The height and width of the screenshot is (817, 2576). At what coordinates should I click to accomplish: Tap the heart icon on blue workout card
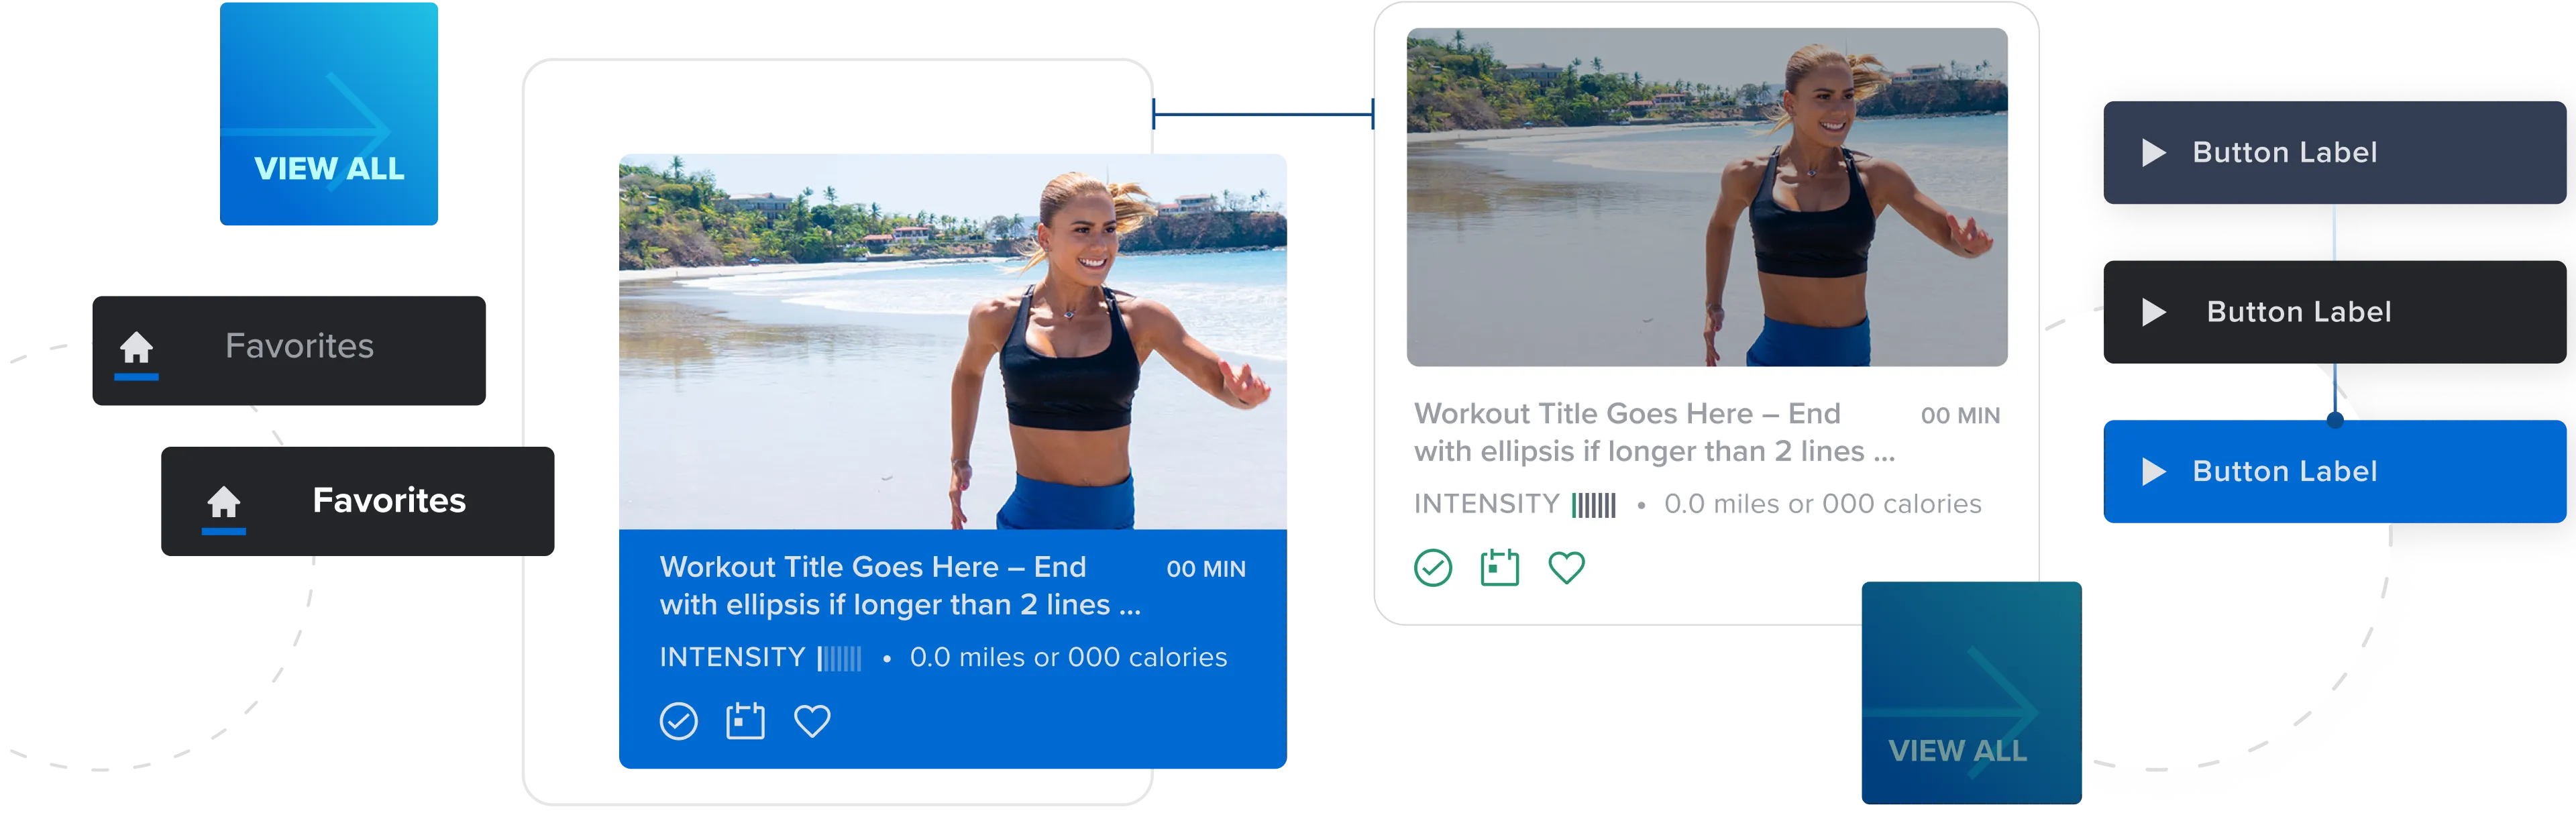pyautogui.click(x=812, y=721)
